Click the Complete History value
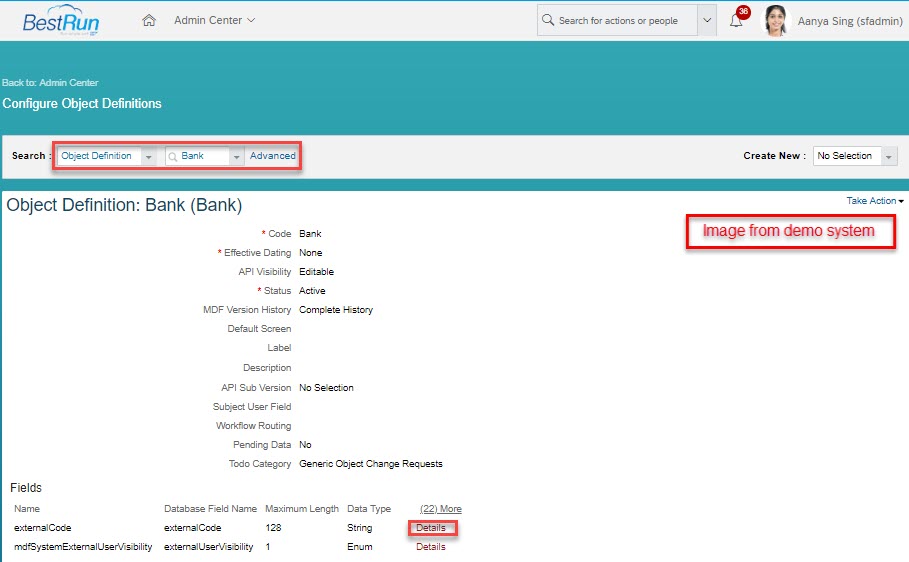The image size is (909, 562). [336, 310]
